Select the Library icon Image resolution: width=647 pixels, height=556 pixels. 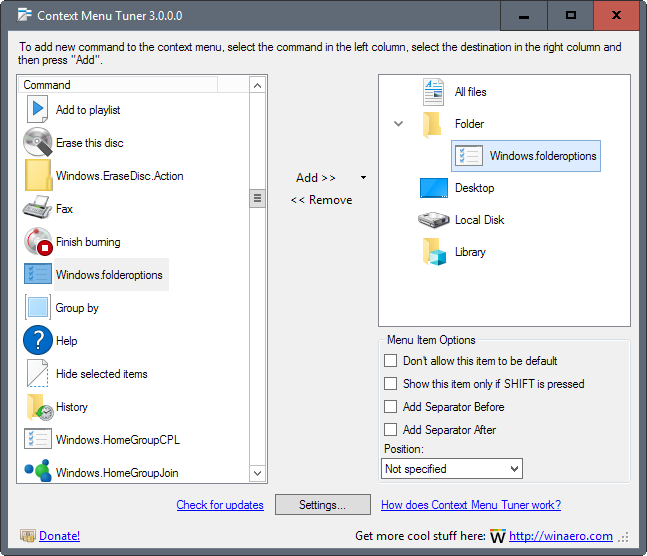click(x=434, y=252)
